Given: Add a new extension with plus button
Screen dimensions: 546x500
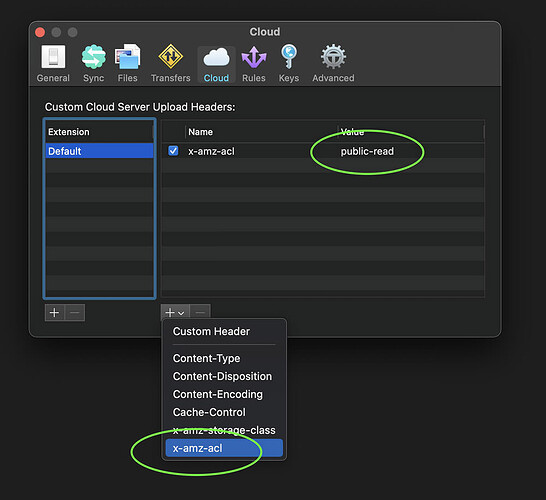Looking at the screenshot, I should click(x=54, y=312).
